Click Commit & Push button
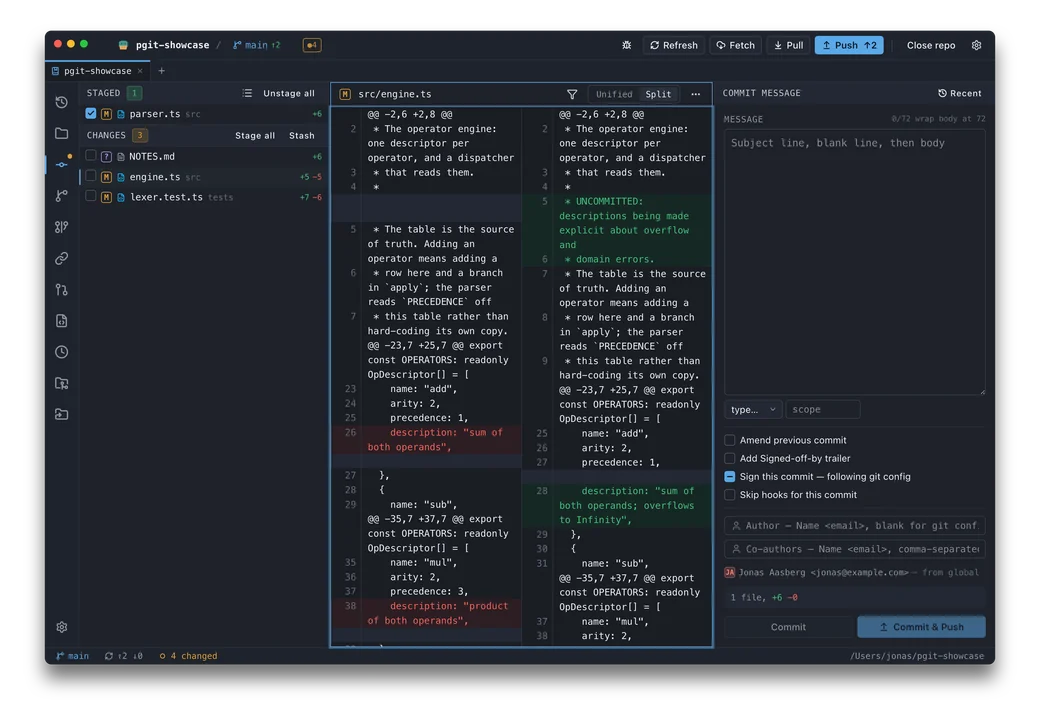 coord(921,627)
